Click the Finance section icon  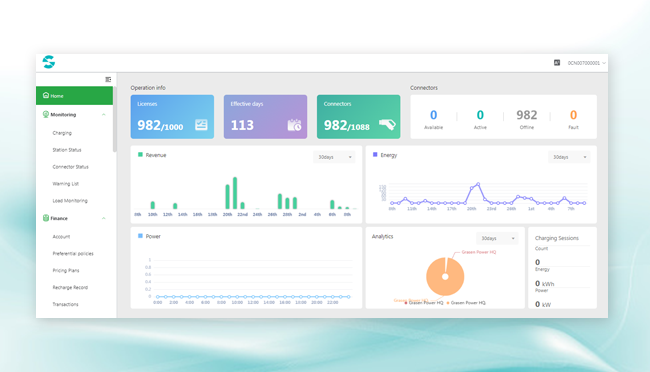(x=46, y=218)
